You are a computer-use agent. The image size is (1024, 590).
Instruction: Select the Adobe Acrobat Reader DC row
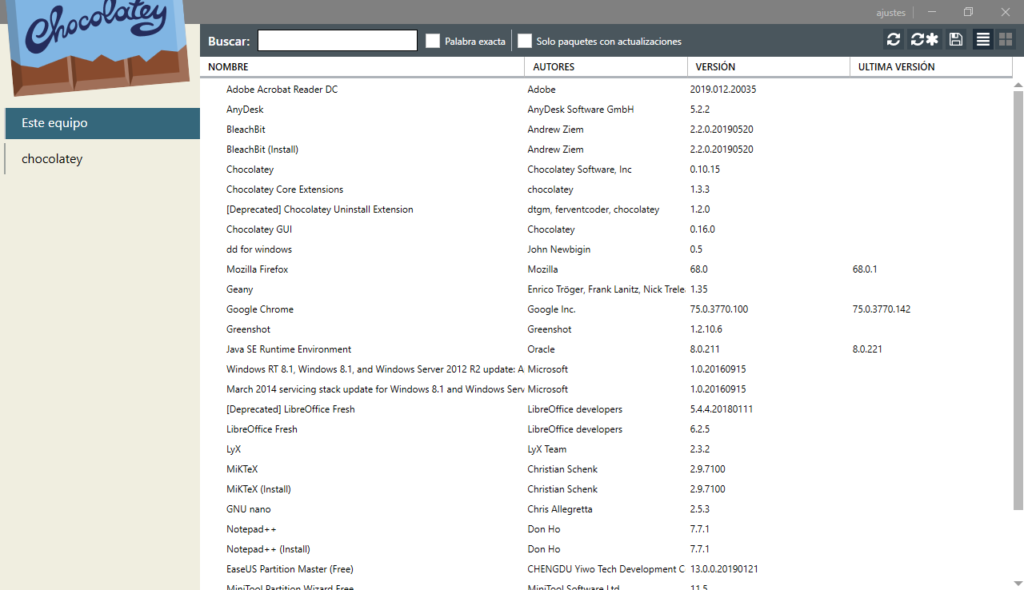click(606, 90)
